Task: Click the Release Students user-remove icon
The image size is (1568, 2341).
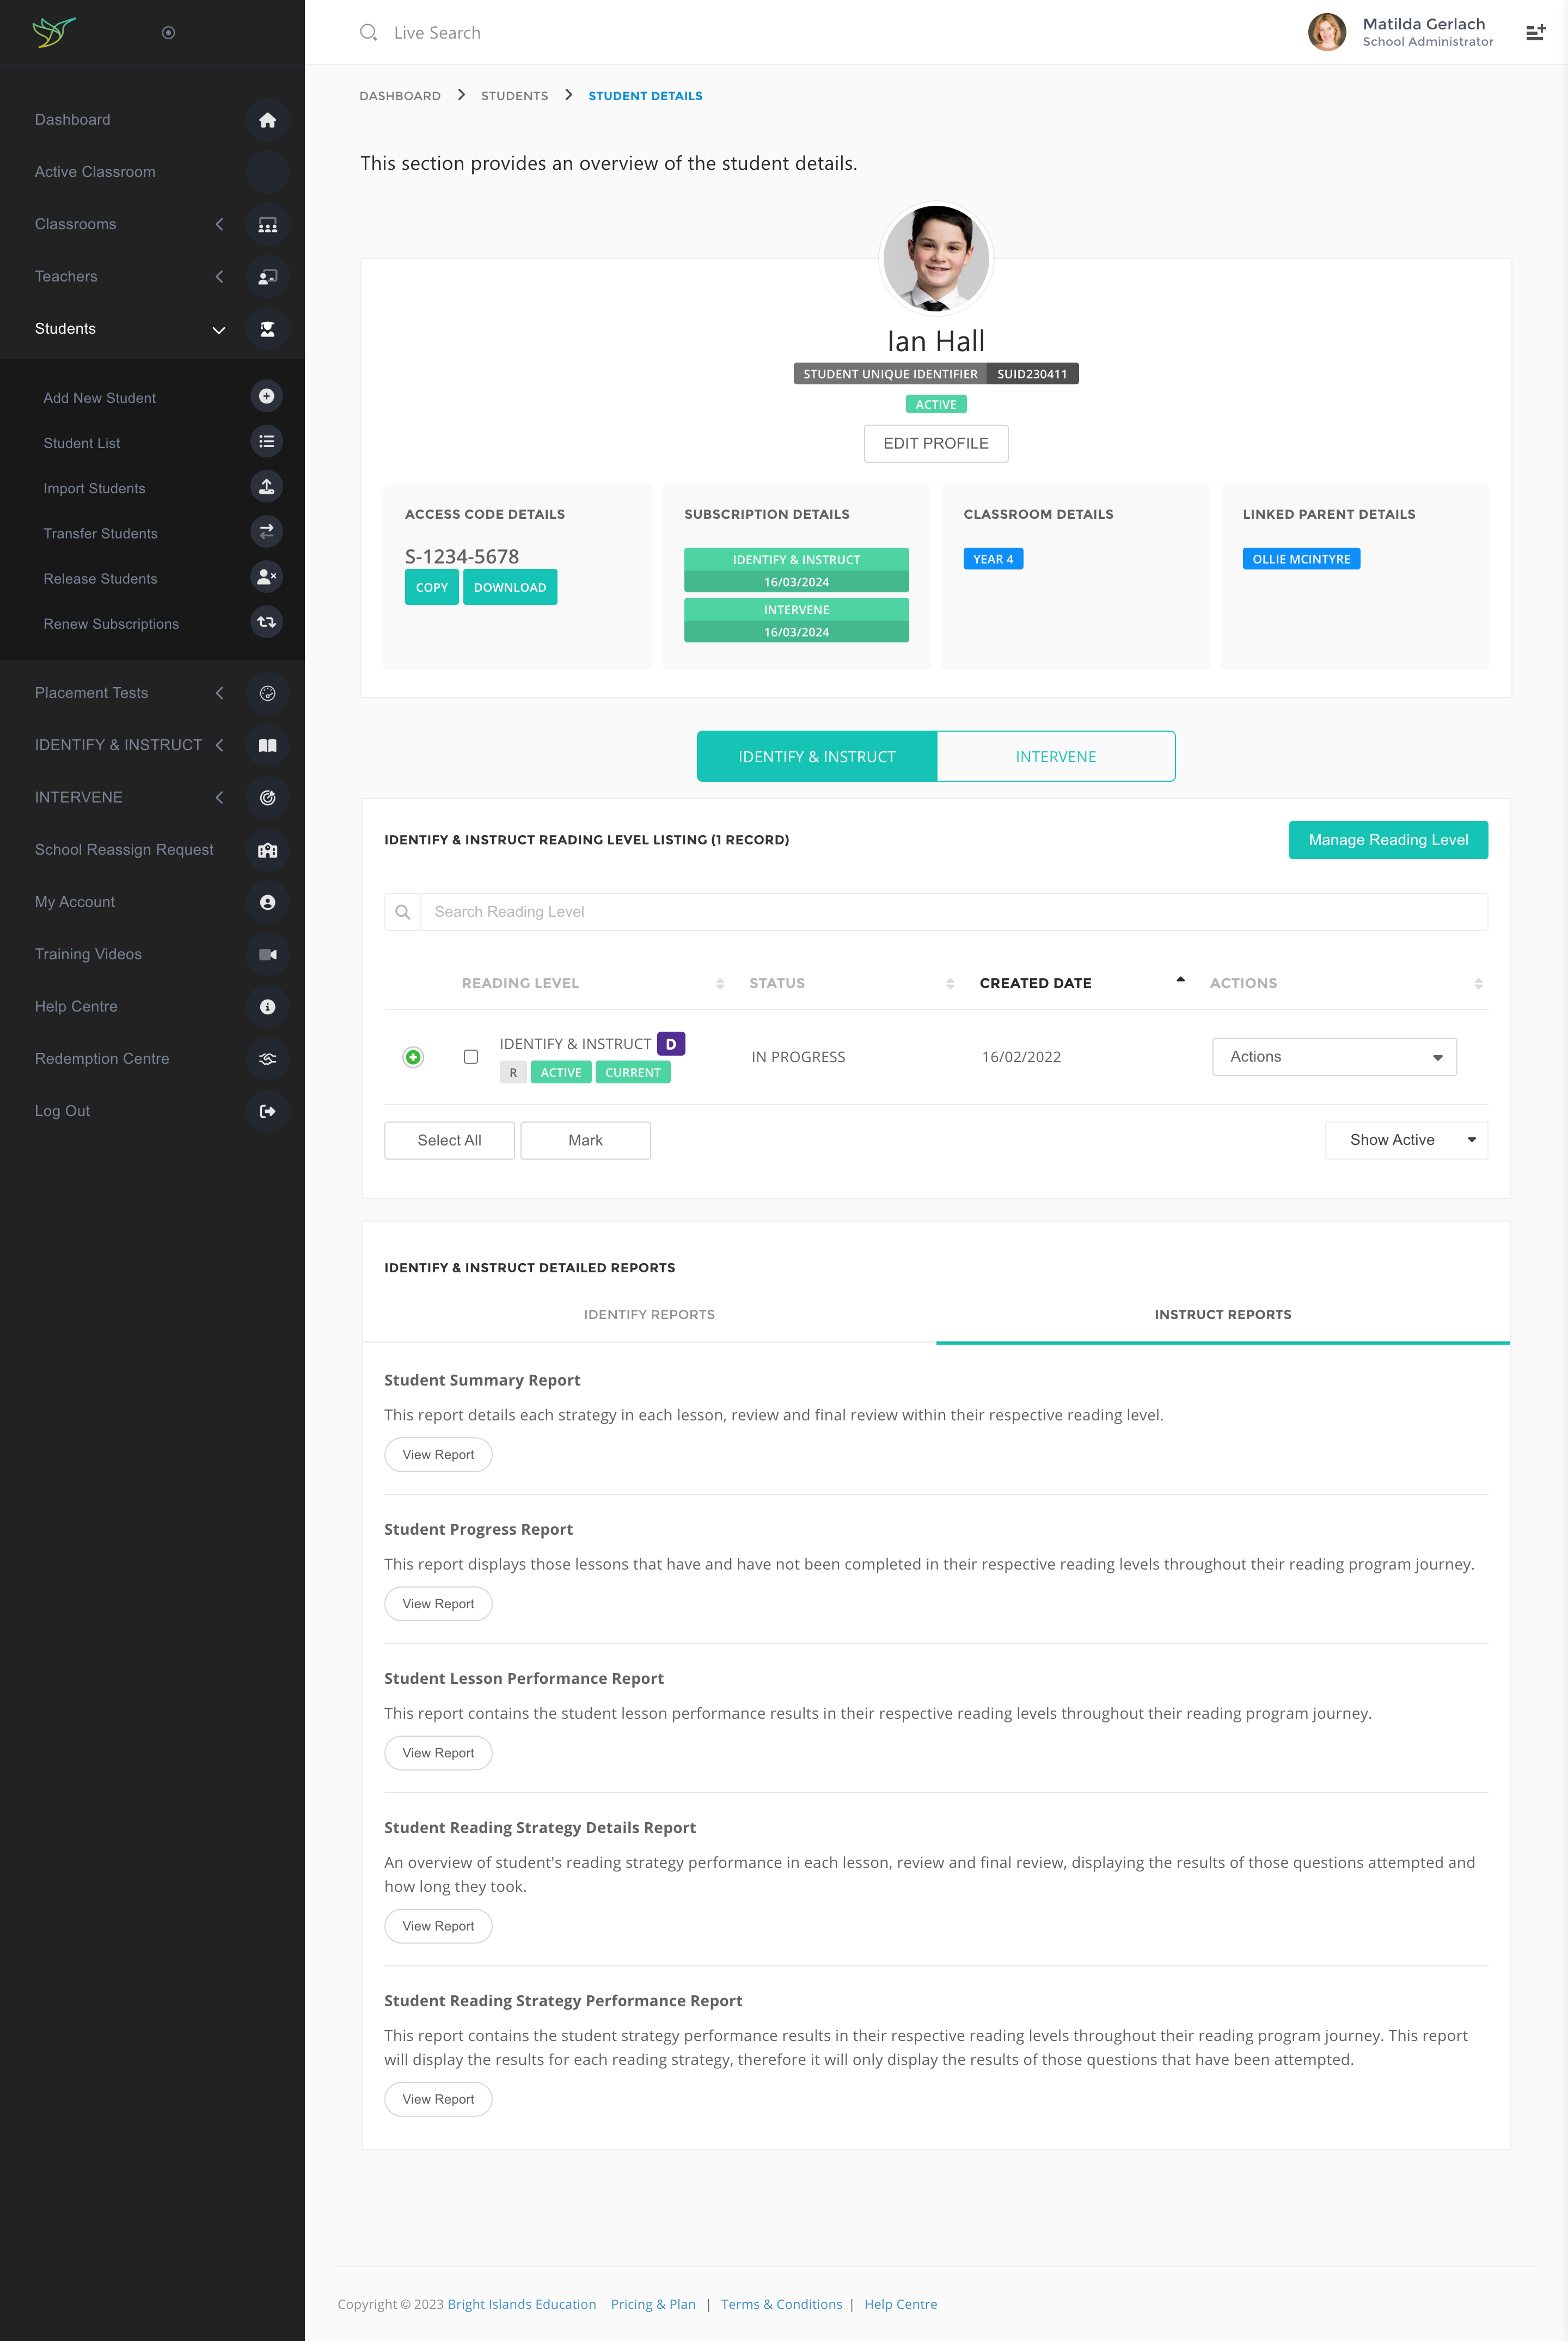Action: [266, 577]
